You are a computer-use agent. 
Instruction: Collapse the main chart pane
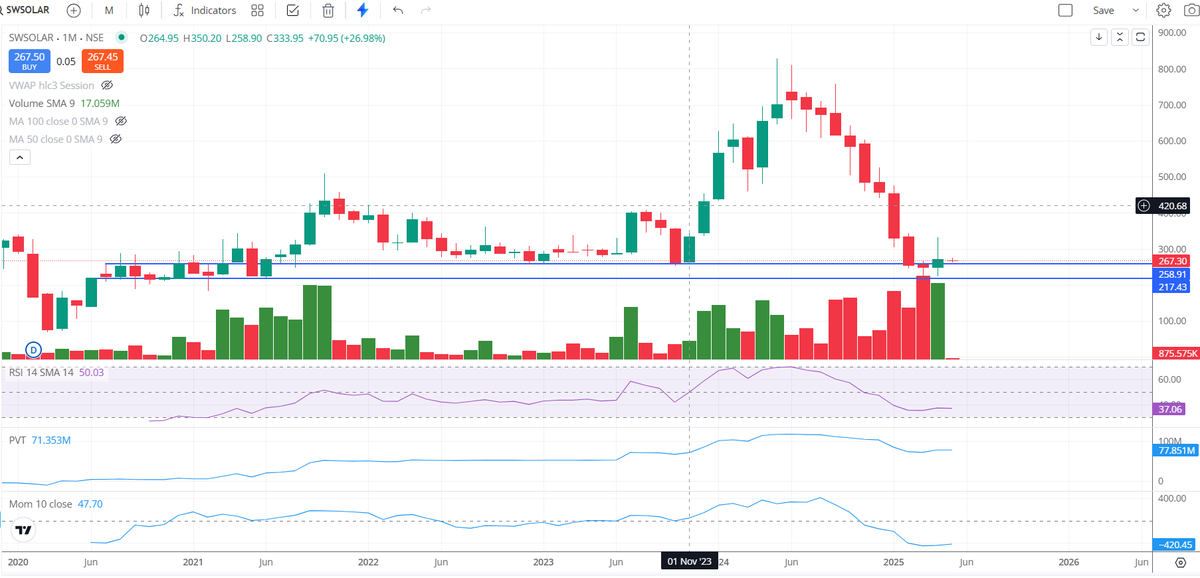(x=1119, y=38)
